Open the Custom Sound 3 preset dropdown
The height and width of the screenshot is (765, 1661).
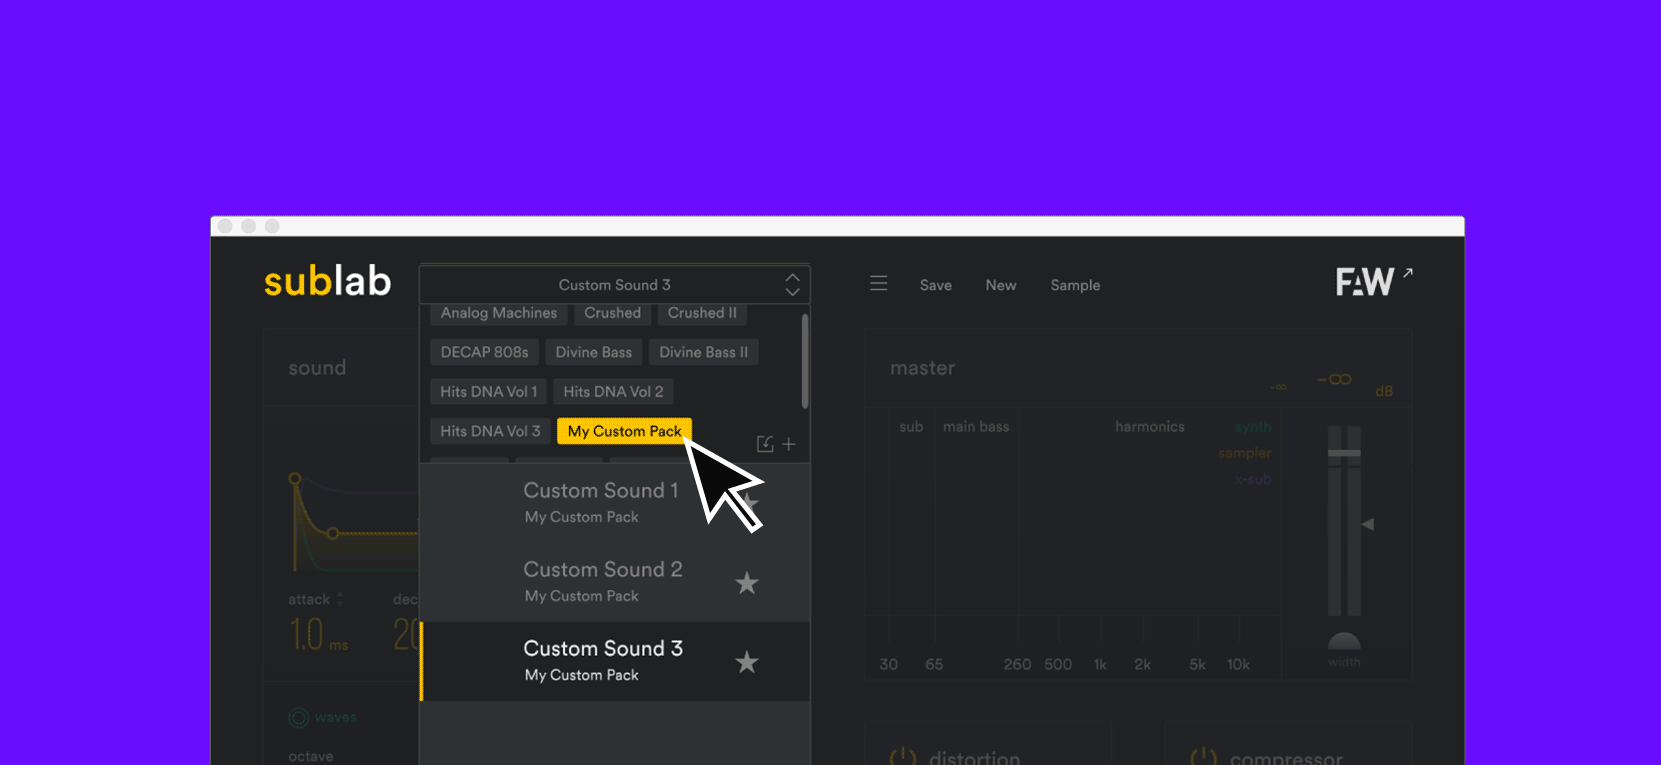point(614,285)
